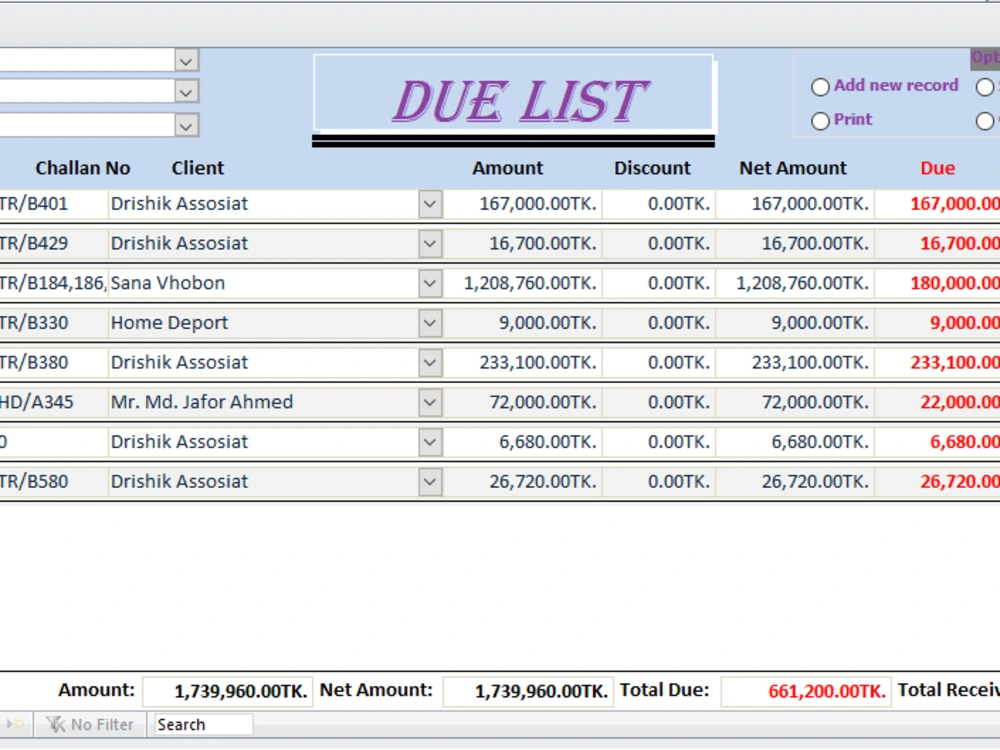
Task: Expand client dropdown in TR/B580 row
Action: [430, 482]
